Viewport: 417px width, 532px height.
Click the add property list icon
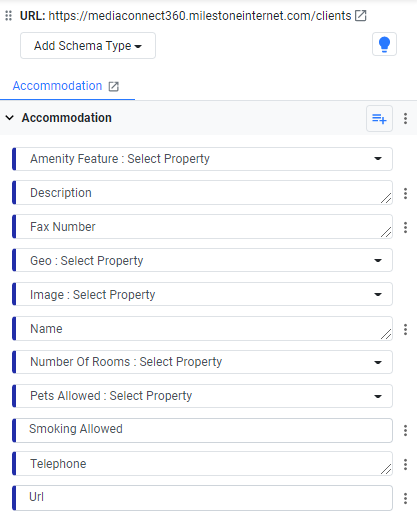[x=379, y=118]
